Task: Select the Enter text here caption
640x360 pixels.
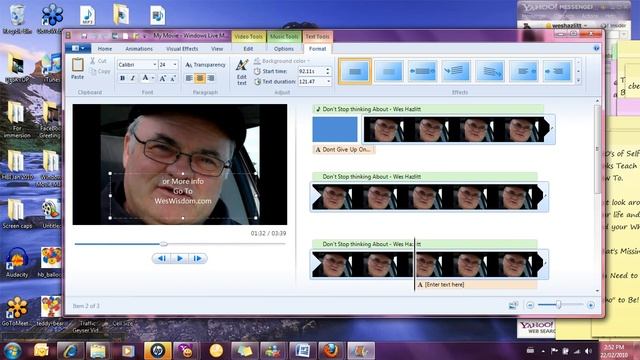Action: coord(476,284)
